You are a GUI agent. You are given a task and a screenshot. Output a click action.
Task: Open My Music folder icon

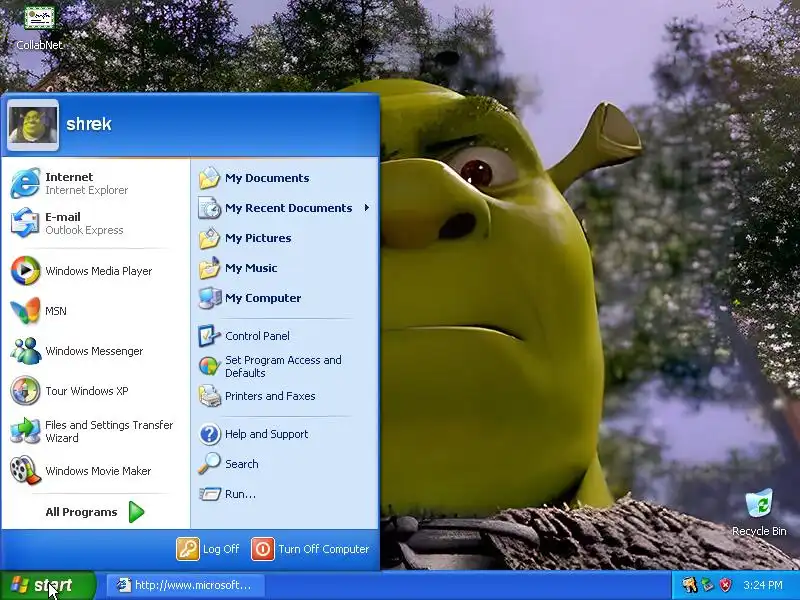click(209, 268)
